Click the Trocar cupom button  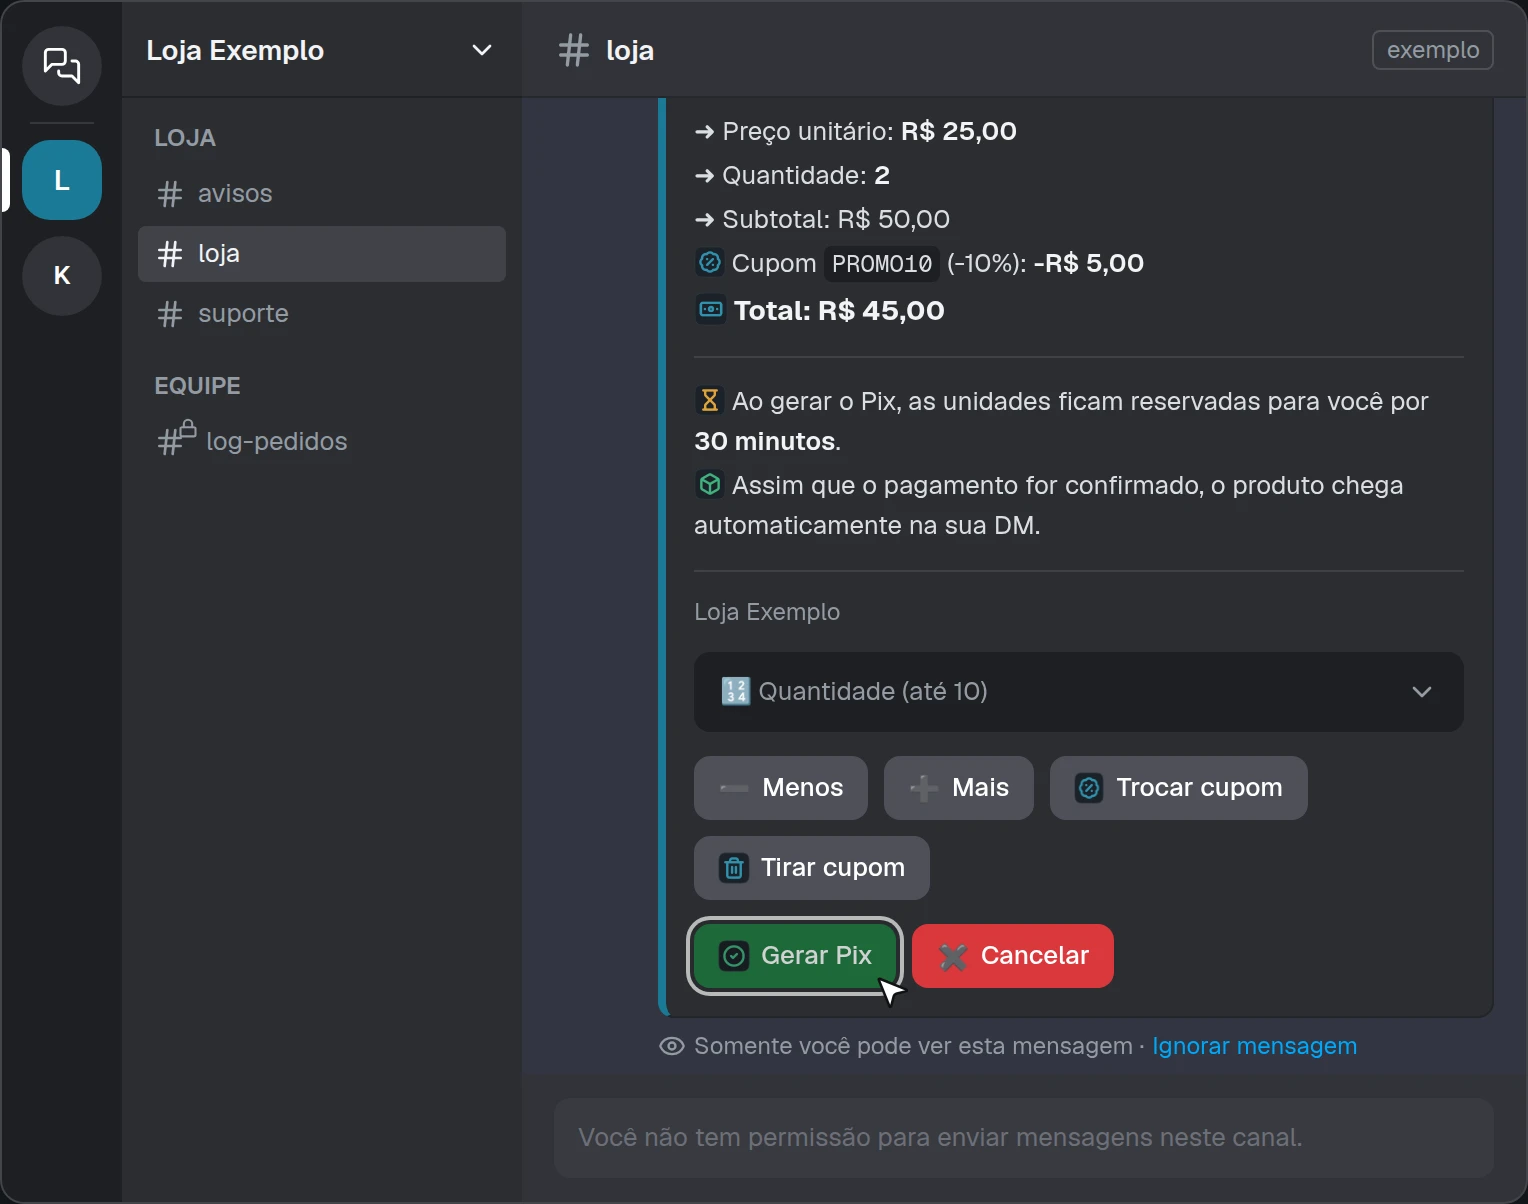[x=1179, y=788]
